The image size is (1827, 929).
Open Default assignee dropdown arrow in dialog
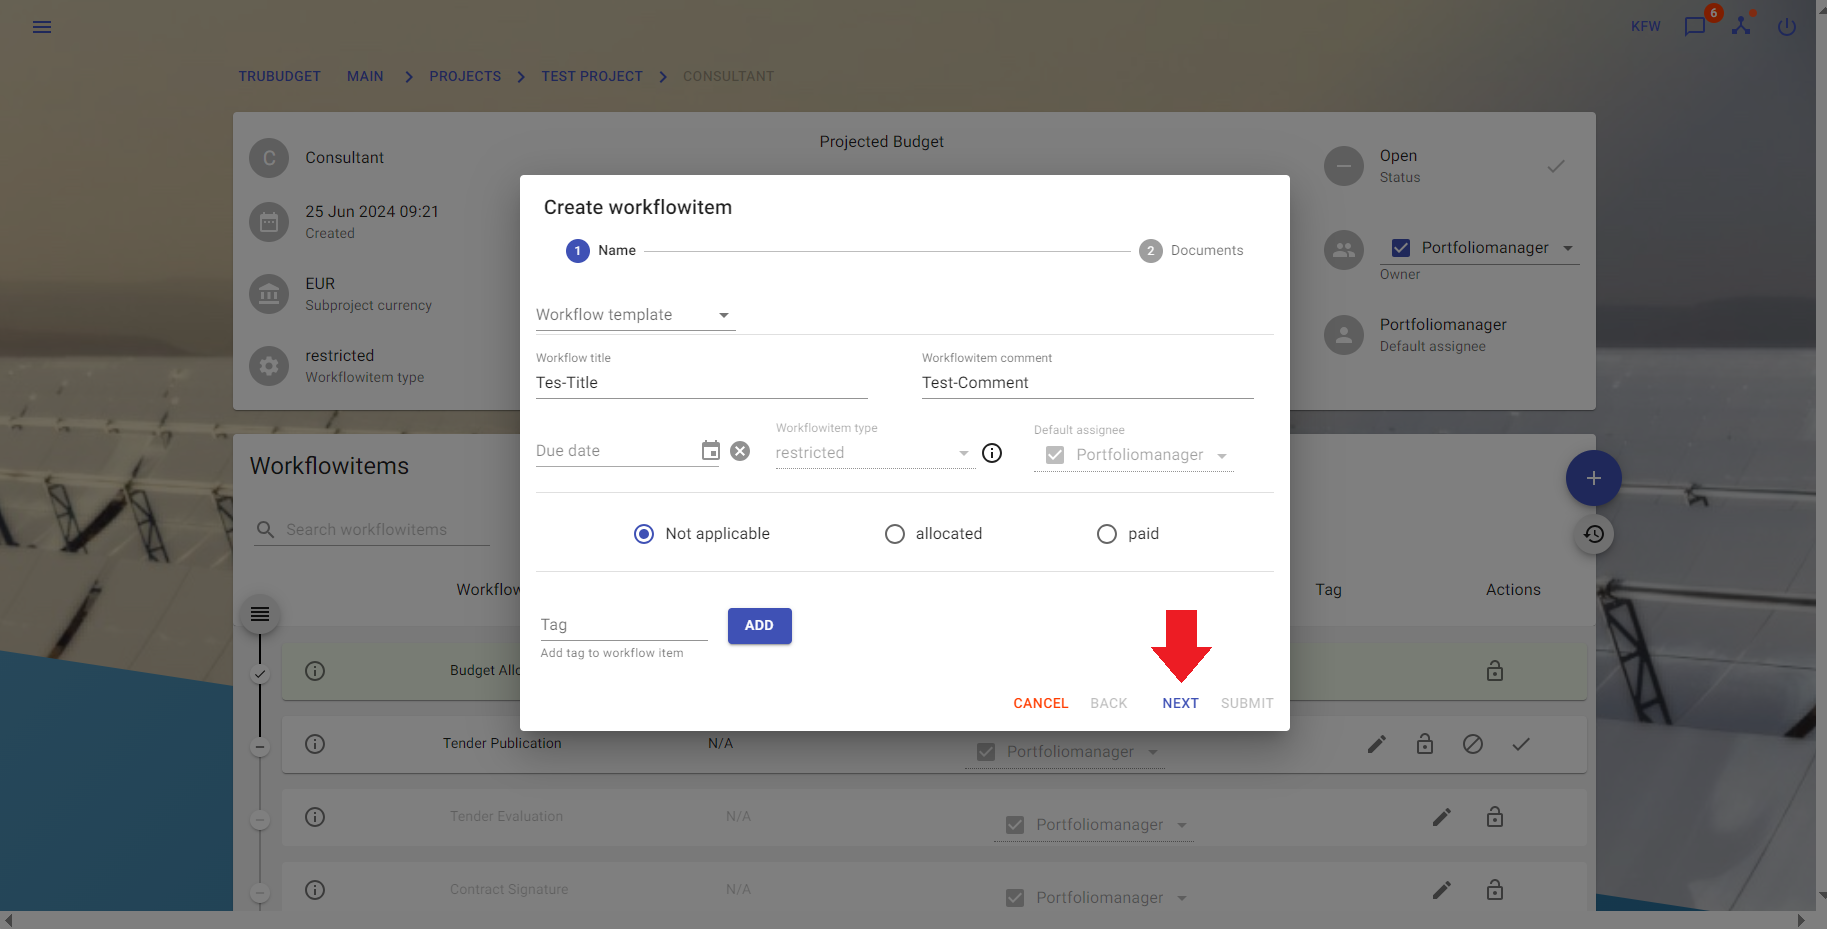point(1222,456)
